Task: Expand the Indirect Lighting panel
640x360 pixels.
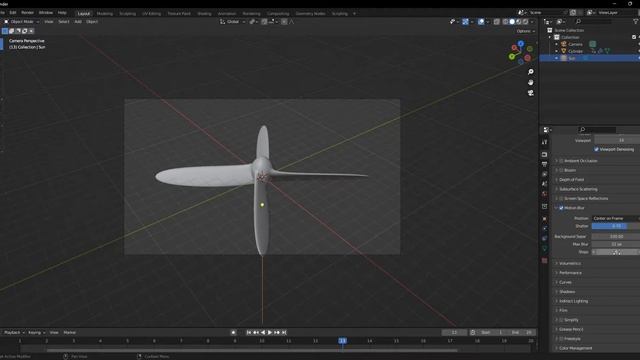Action: 573,301
